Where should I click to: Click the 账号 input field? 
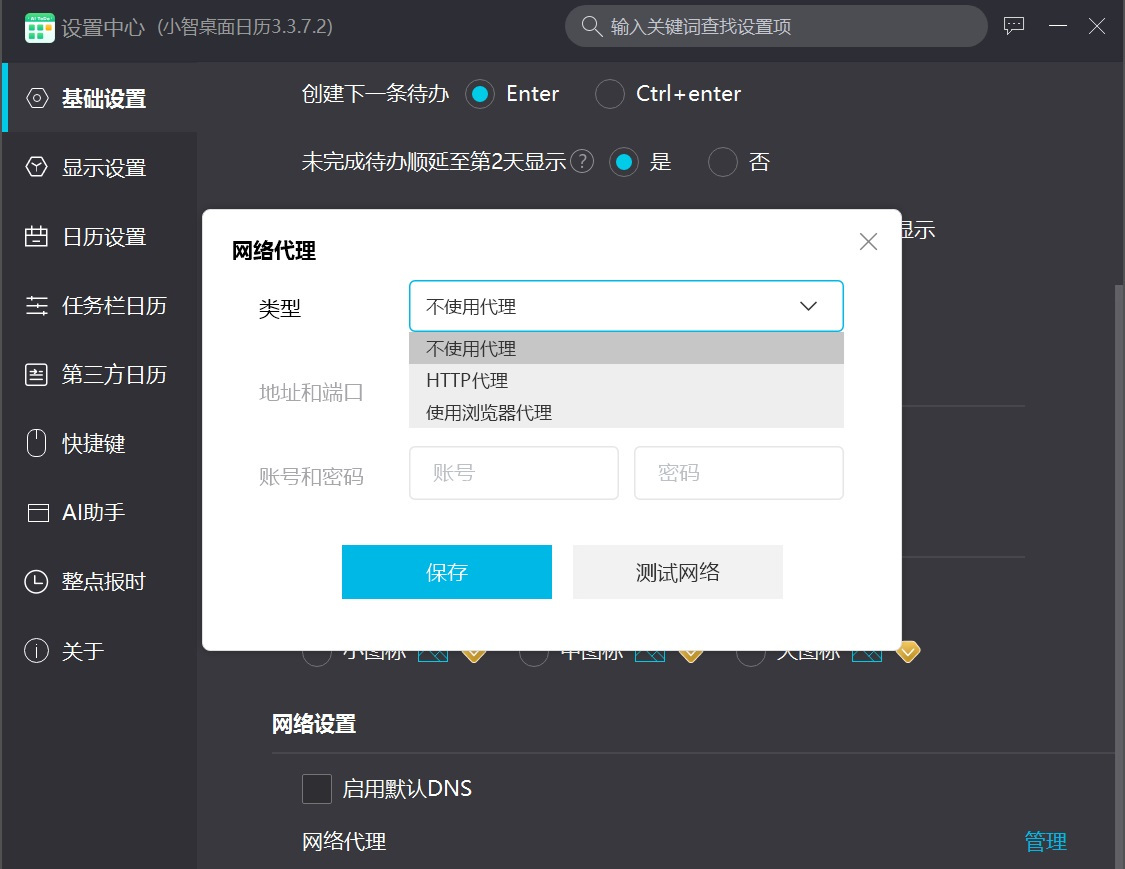point(513,472)
